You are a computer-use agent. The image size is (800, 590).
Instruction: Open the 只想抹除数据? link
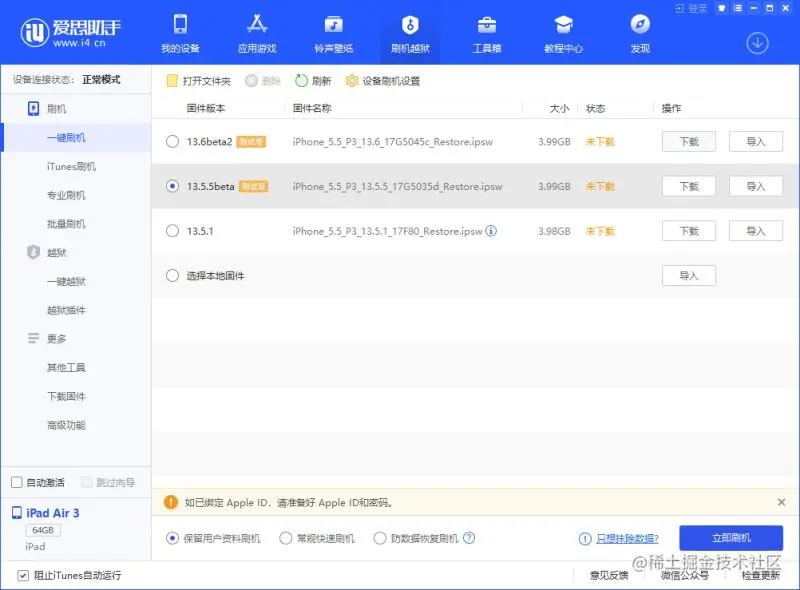point(628,538)
